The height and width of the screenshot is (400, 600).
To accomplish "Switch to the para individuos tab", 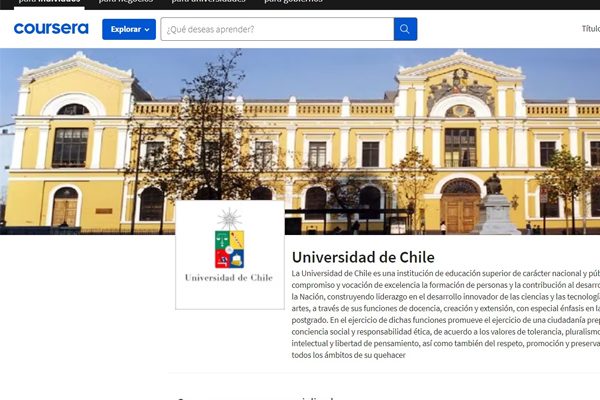I will point(49,2).
